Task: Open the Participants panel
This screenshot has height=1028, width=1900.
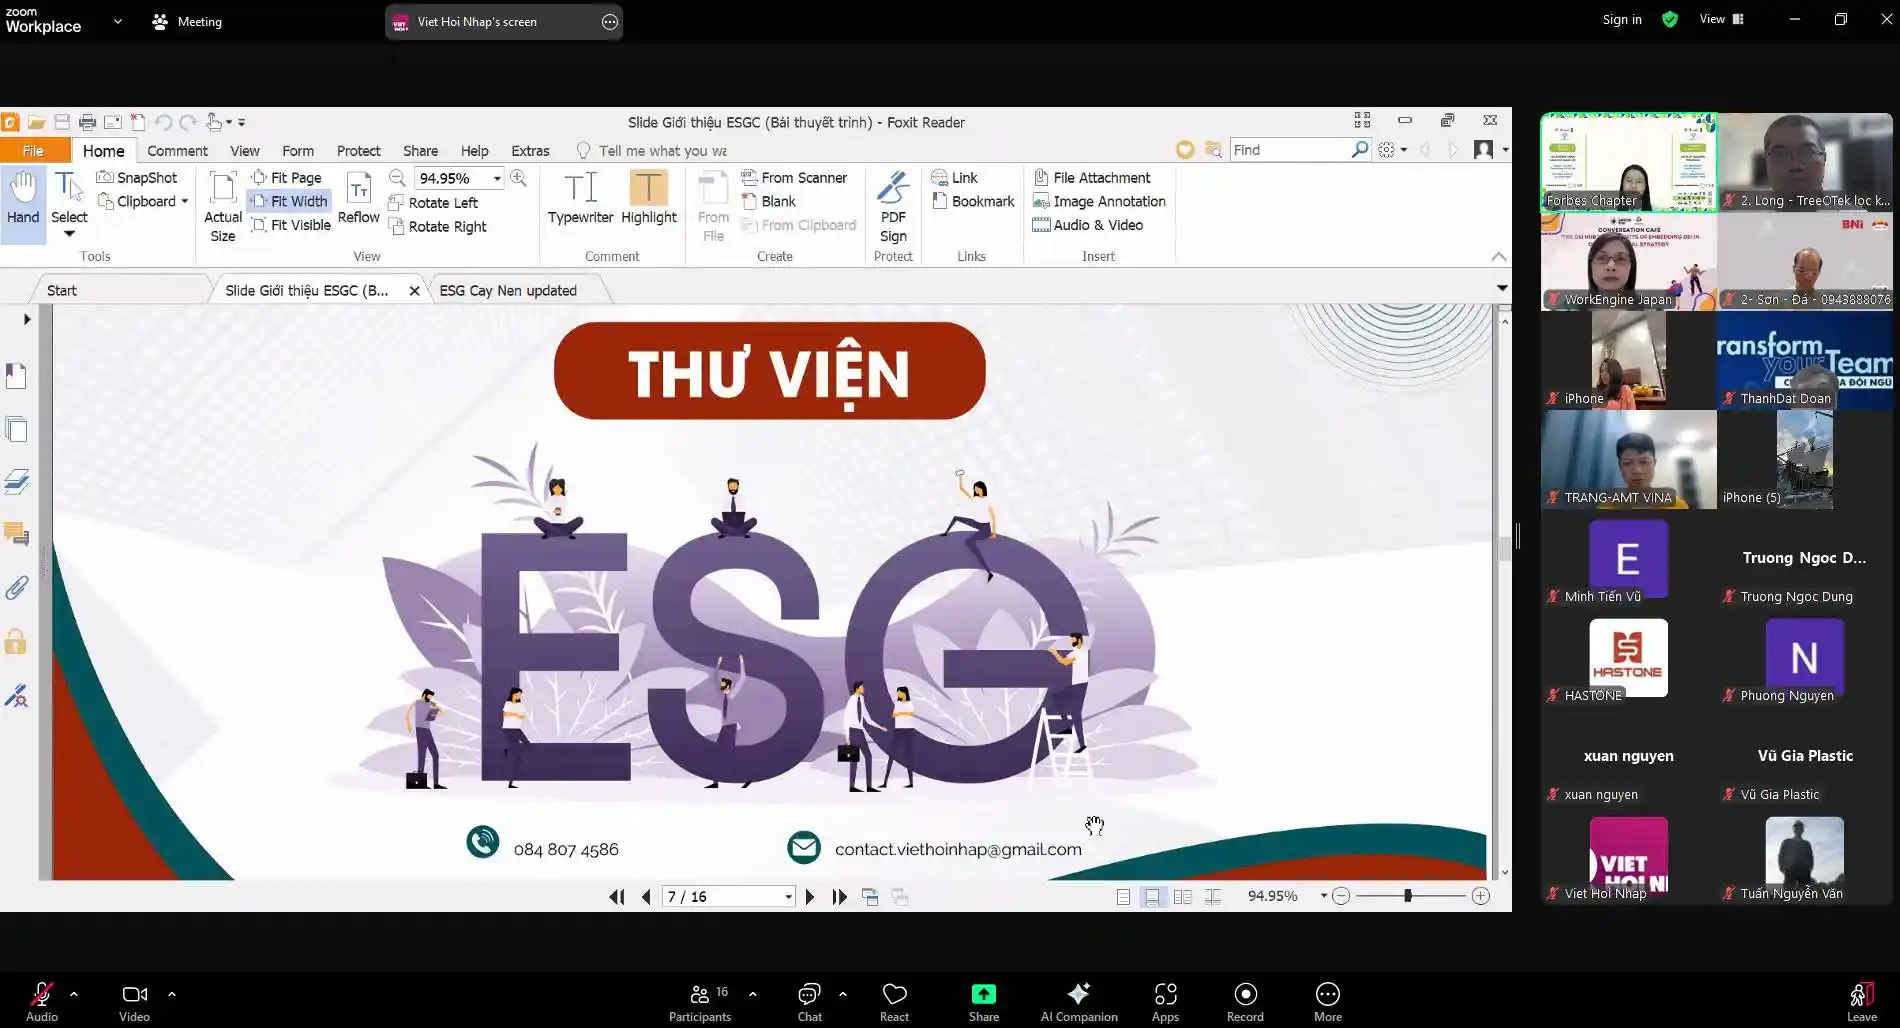Action: click(699, 1001)
